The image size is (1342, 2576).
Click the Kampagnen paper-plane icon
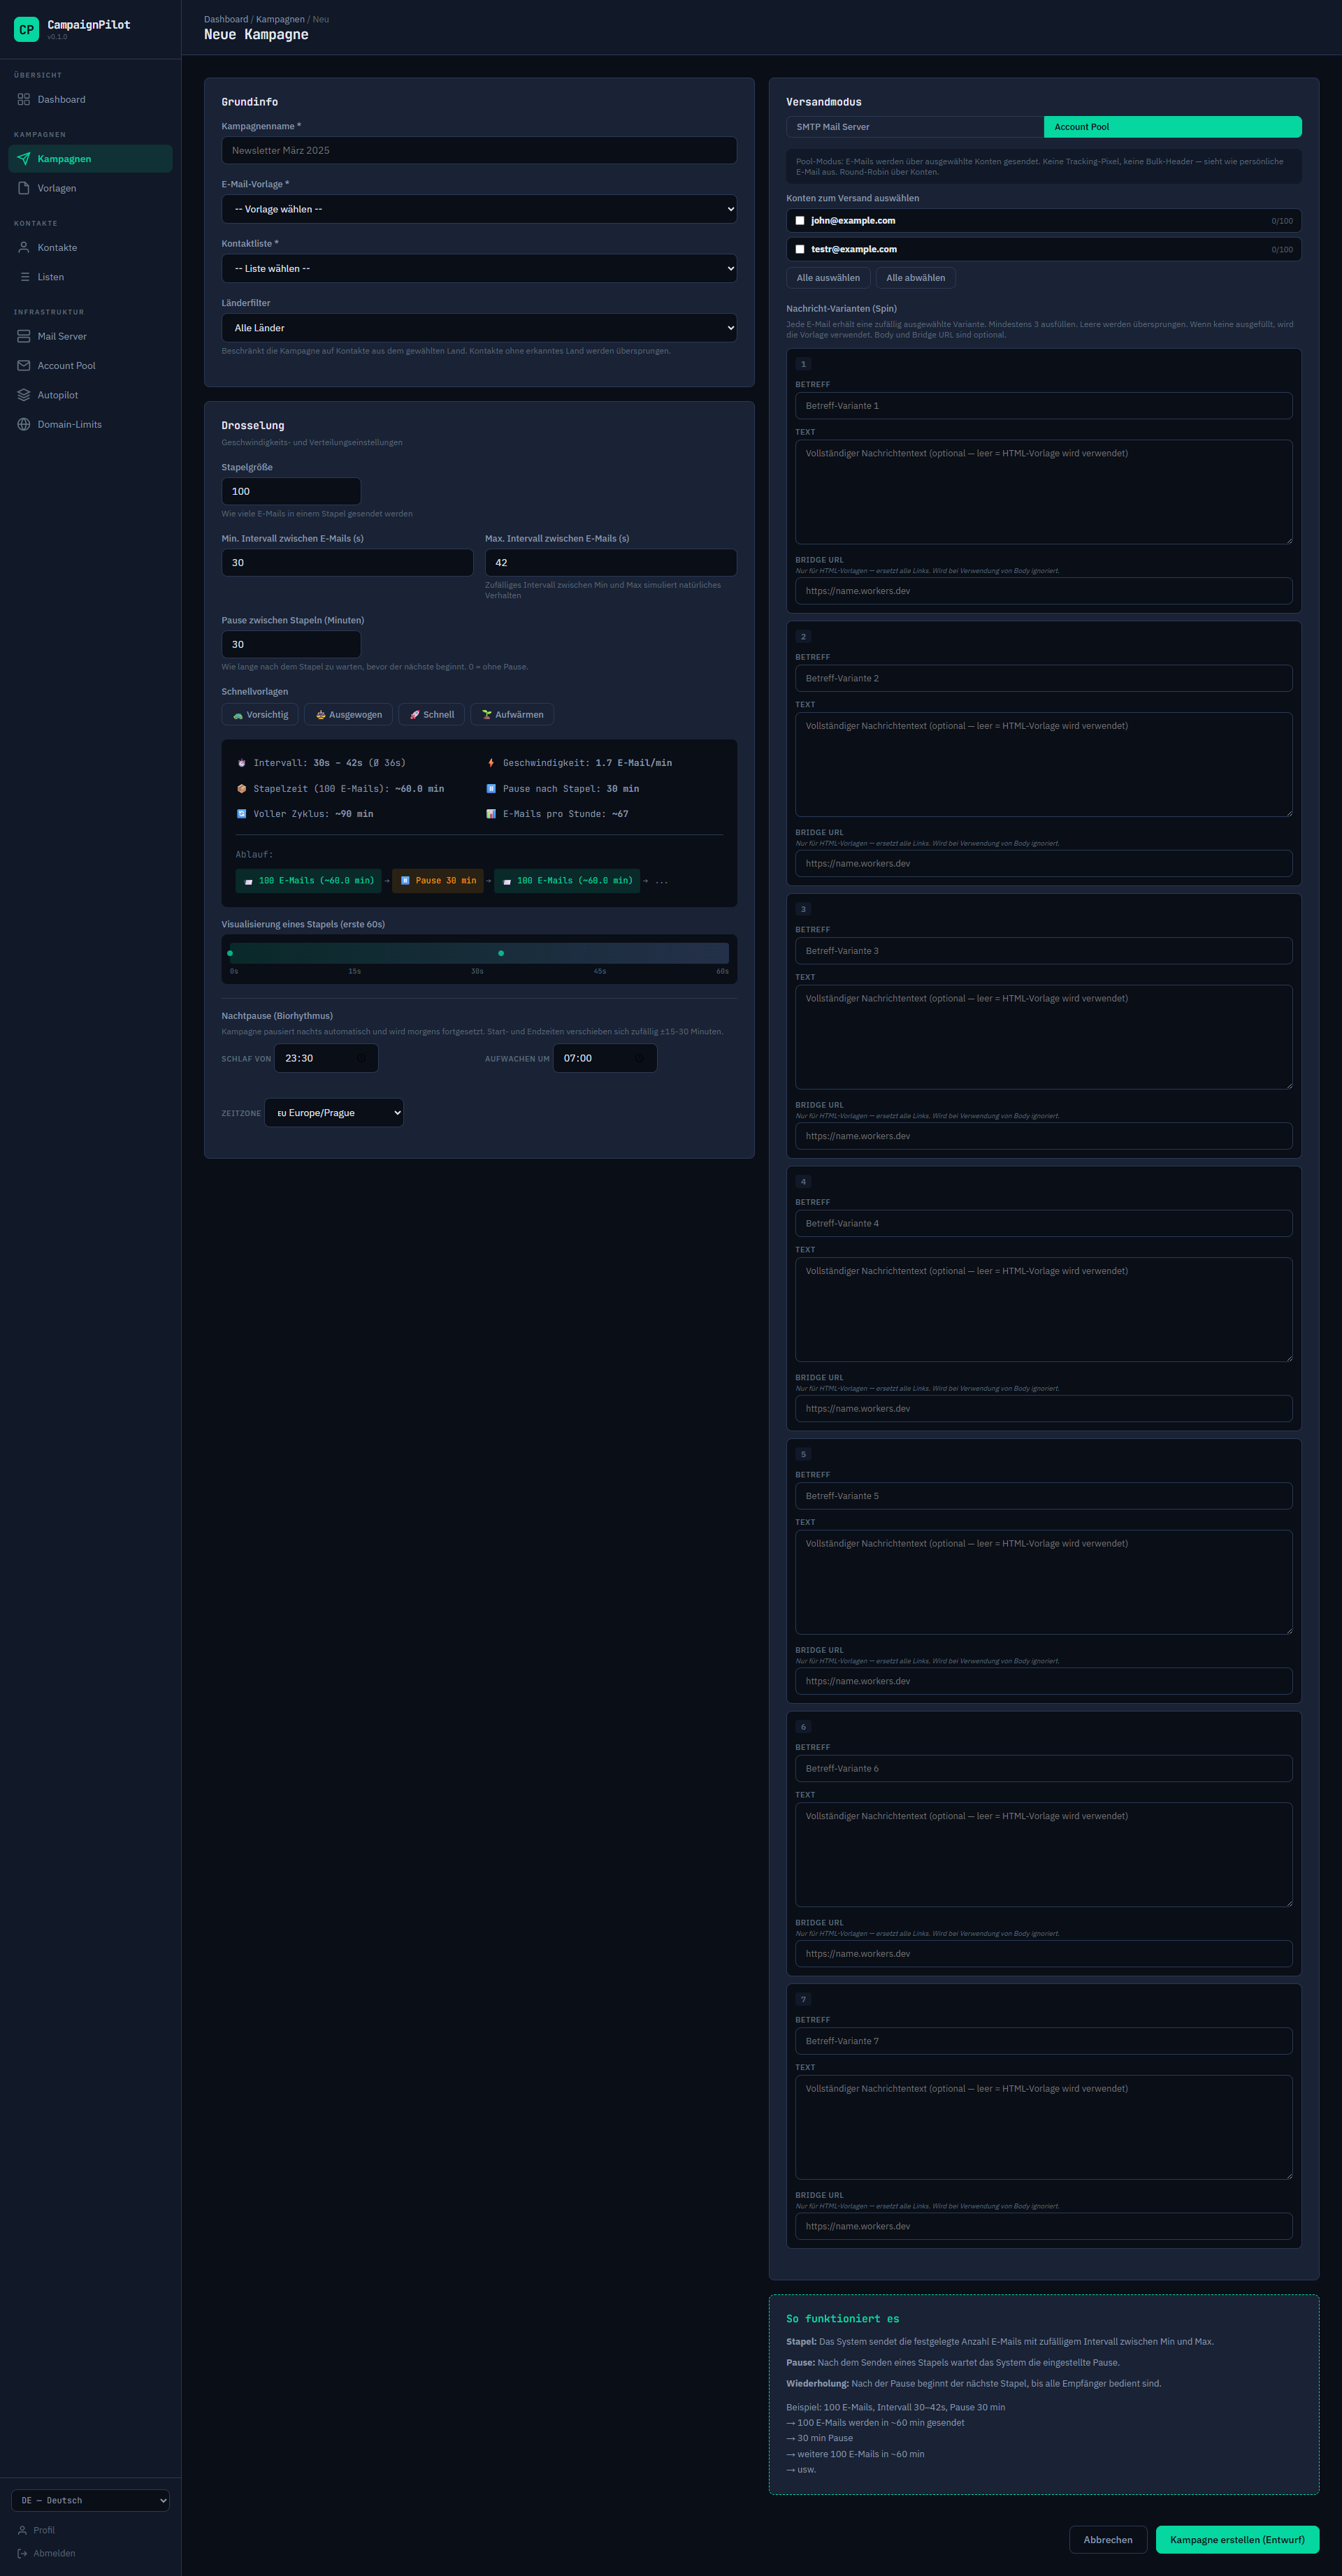[x=24, y=158]
